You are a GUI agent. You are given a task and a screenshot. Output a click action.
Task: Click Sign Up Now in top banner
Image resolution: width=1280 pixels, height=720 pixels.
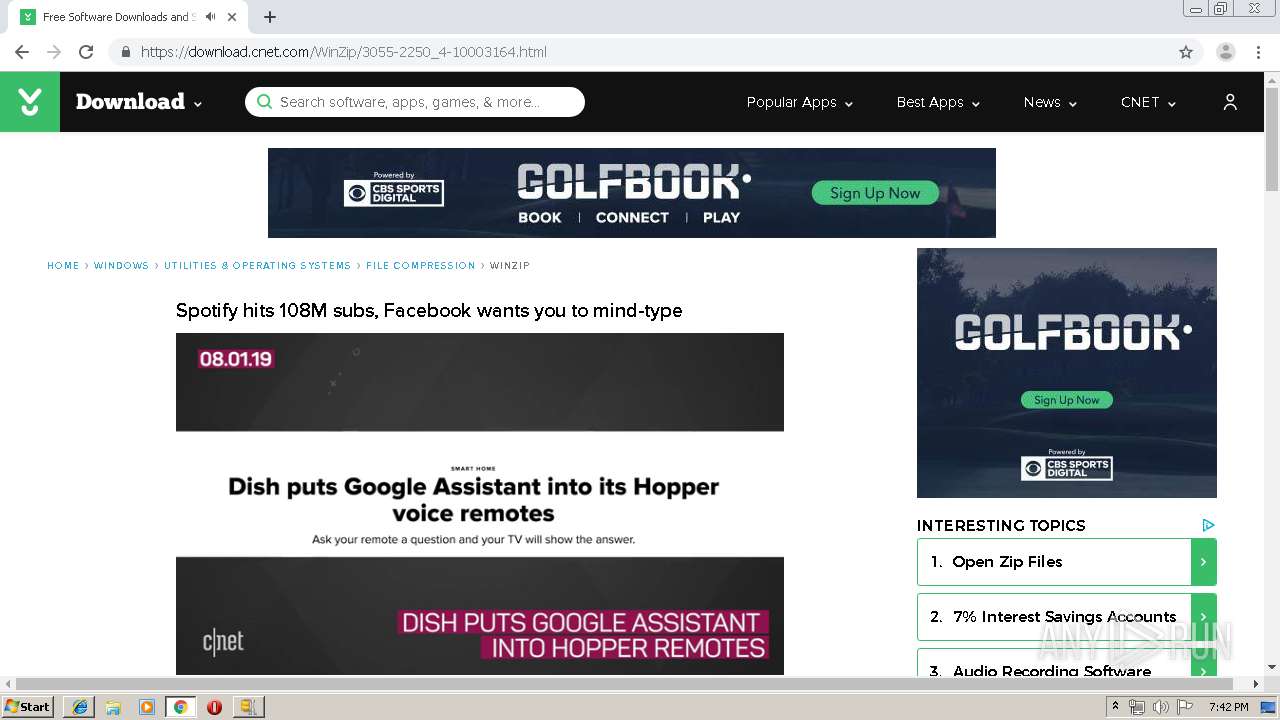[875, 193]
